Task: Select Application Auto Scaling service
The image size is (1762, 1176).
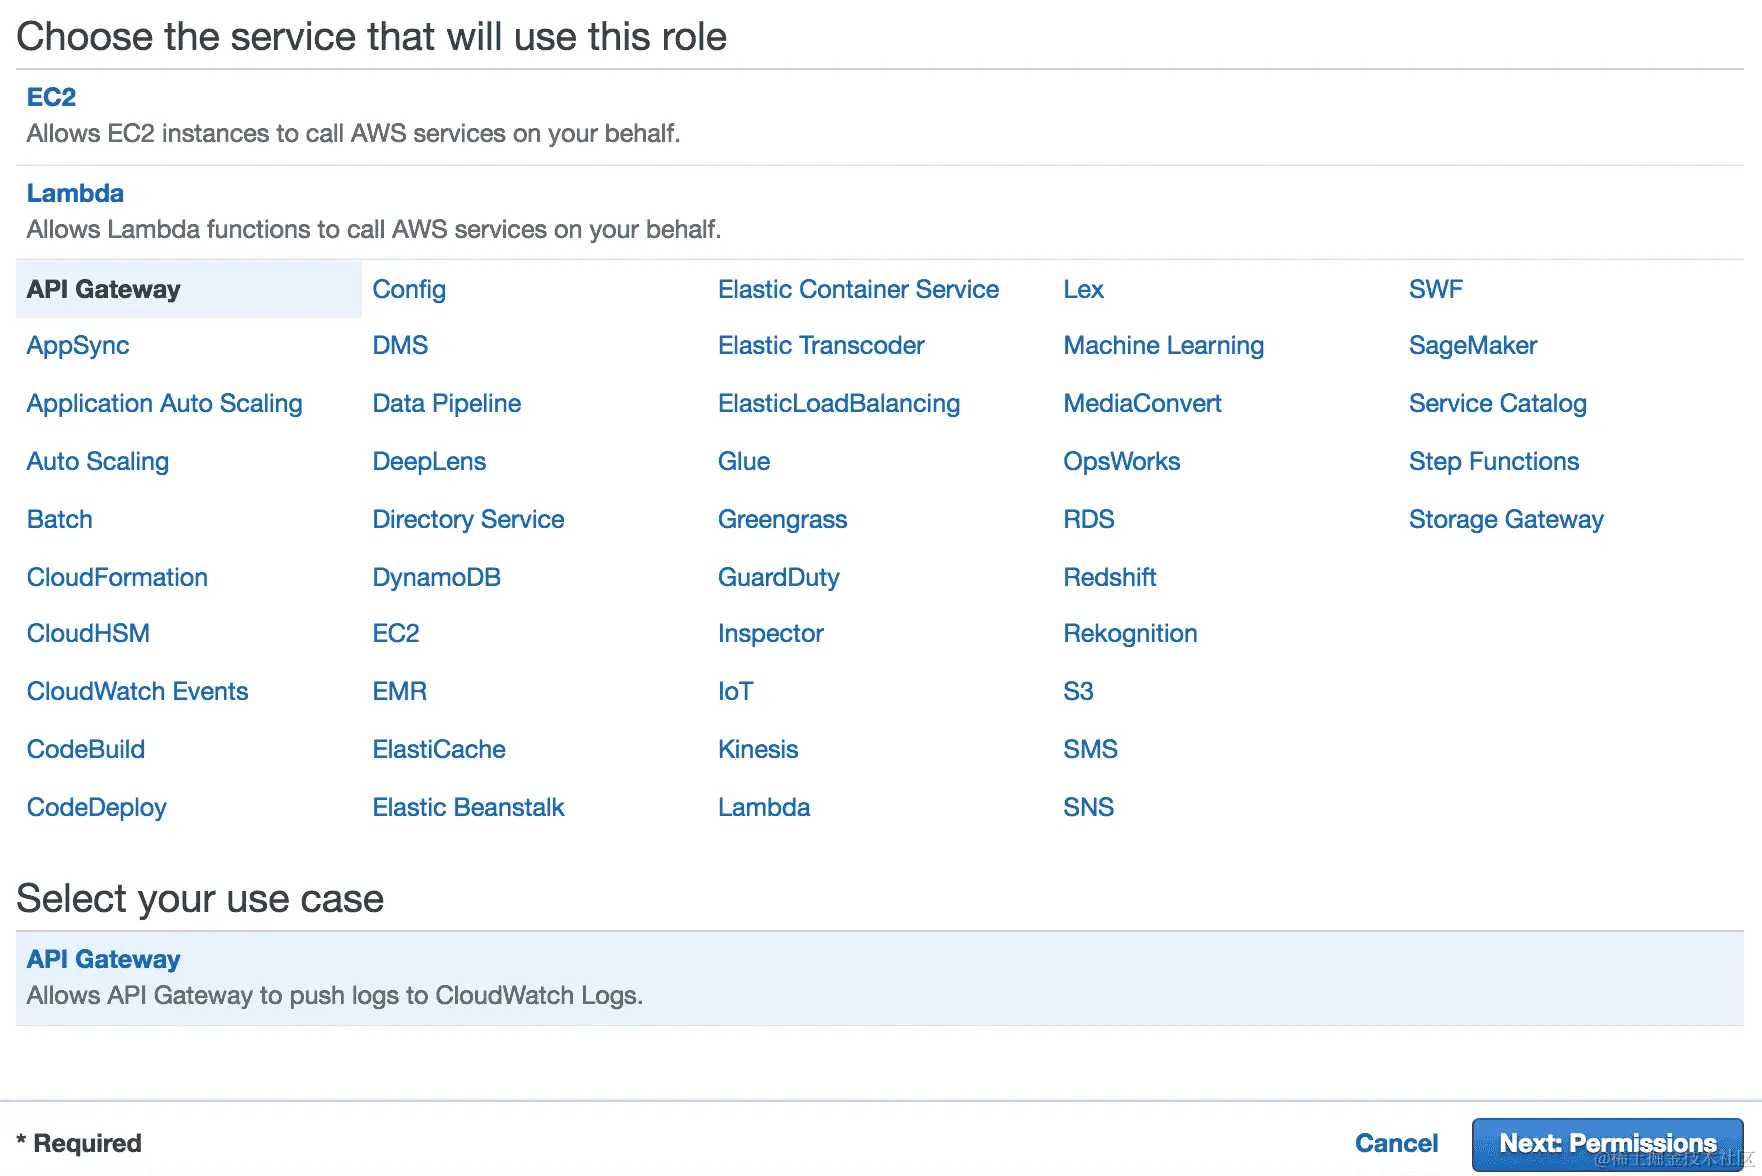Action: point(164,403)
